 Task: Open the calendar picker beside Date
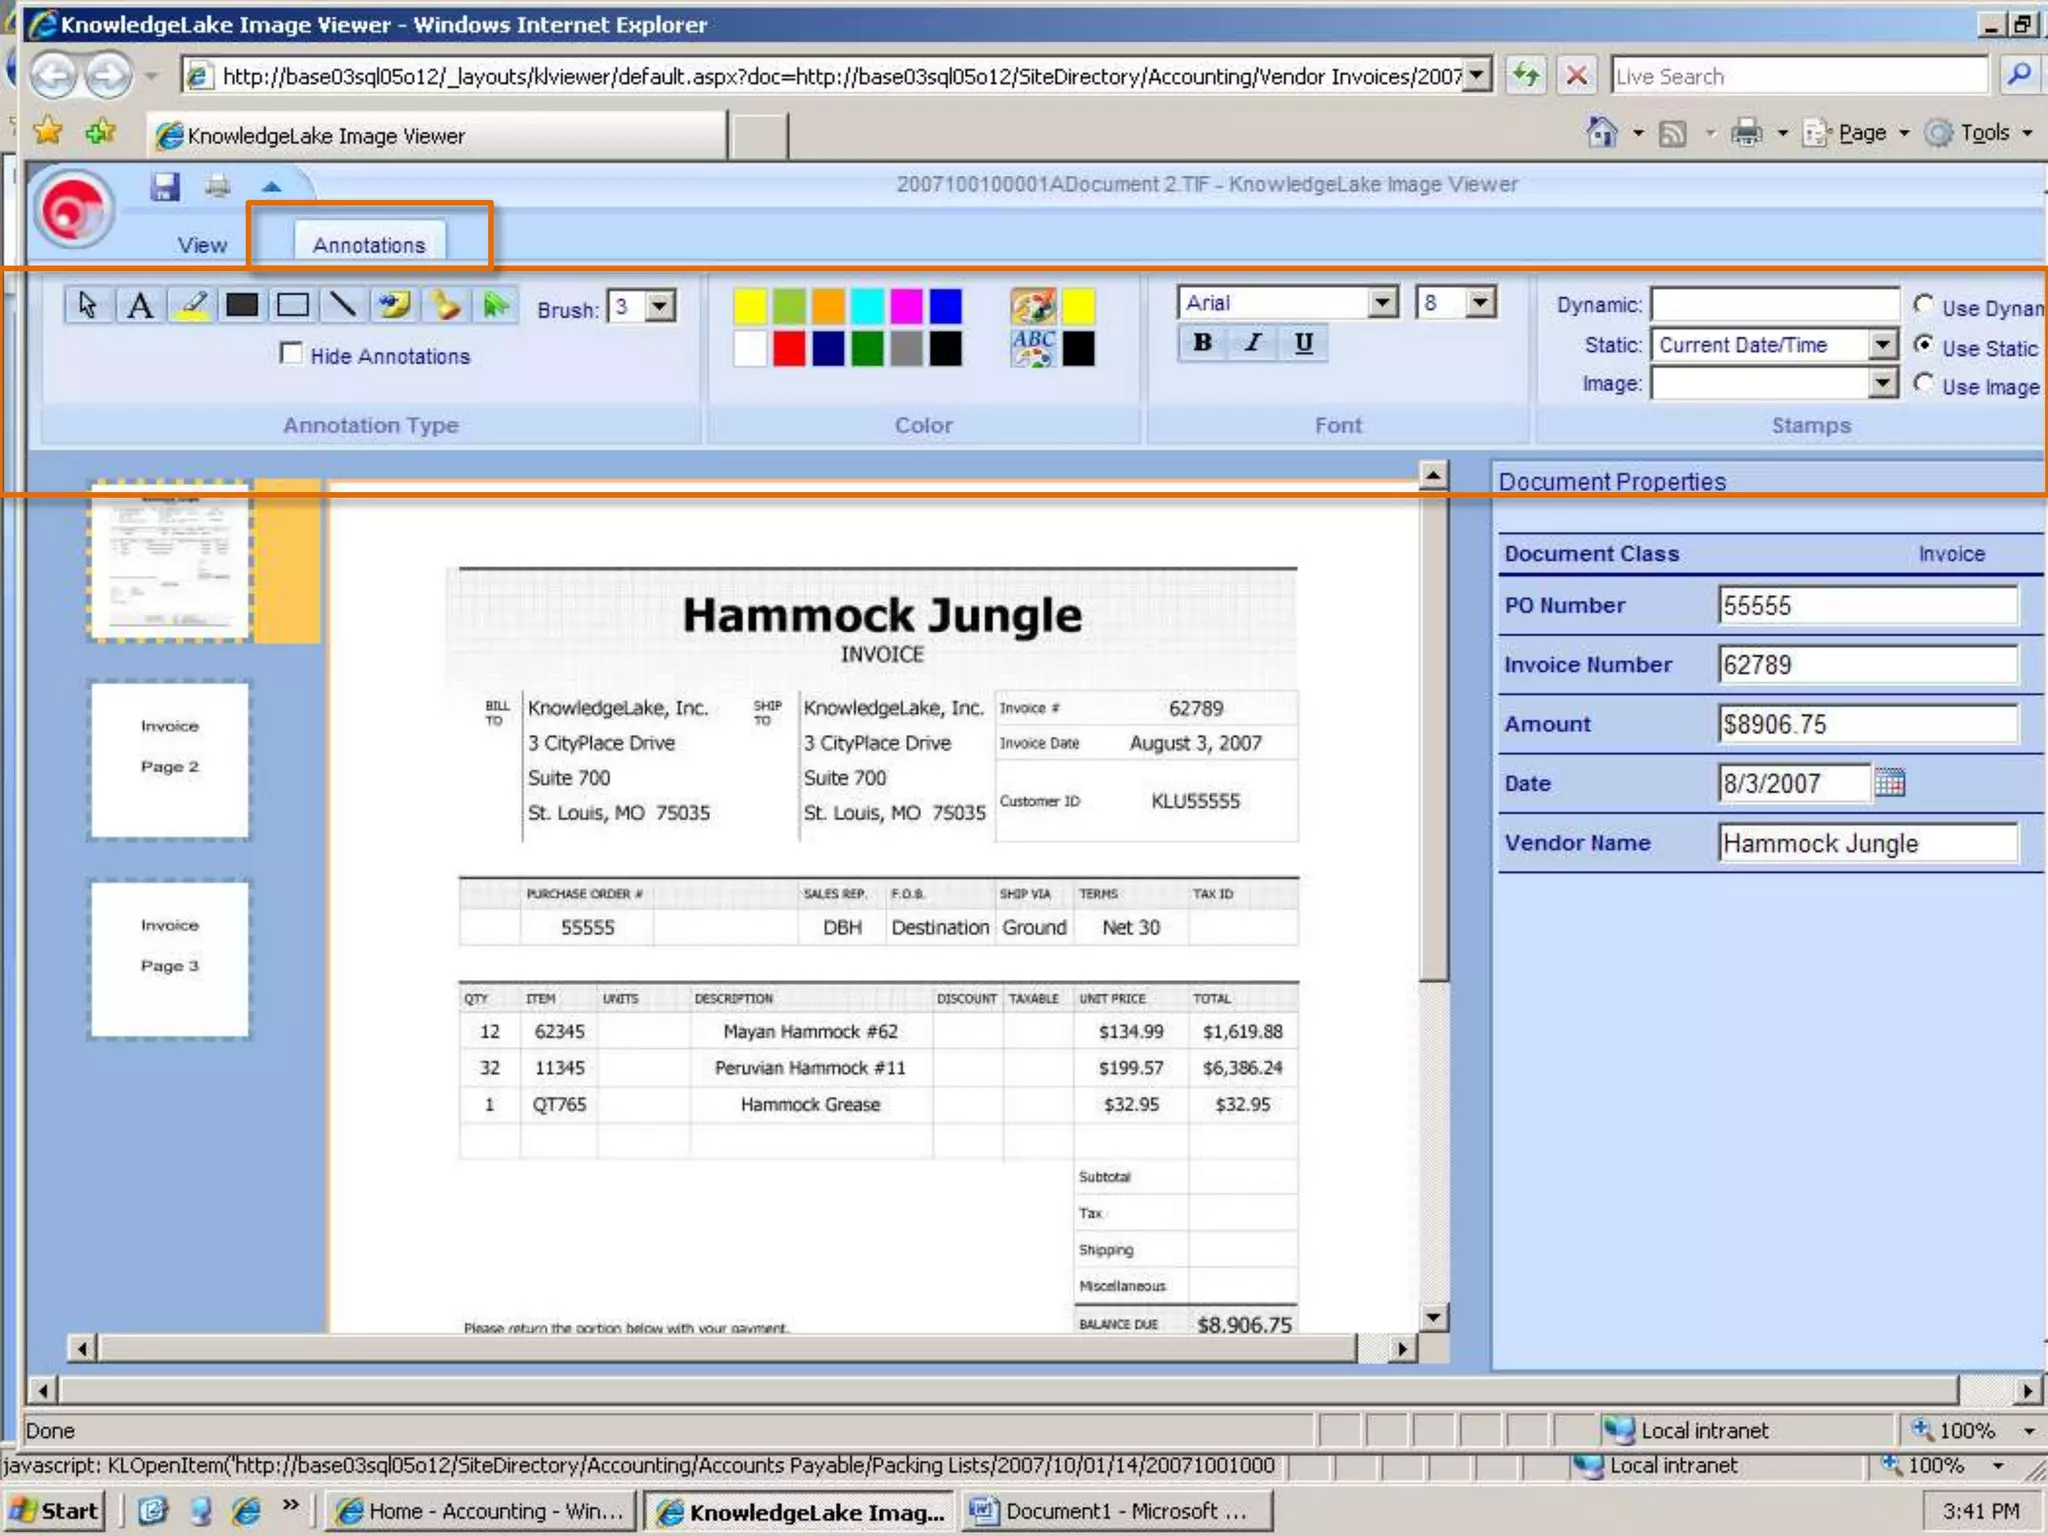pos(1889,783)
